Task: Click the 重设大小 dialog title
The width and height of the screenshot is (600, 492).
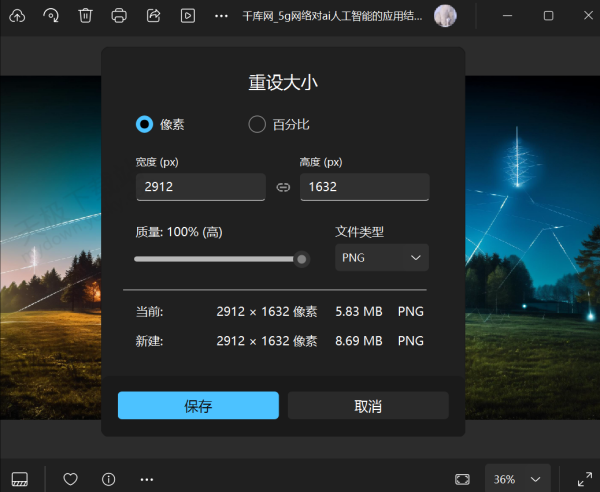Action: click(x=283, y=82)
